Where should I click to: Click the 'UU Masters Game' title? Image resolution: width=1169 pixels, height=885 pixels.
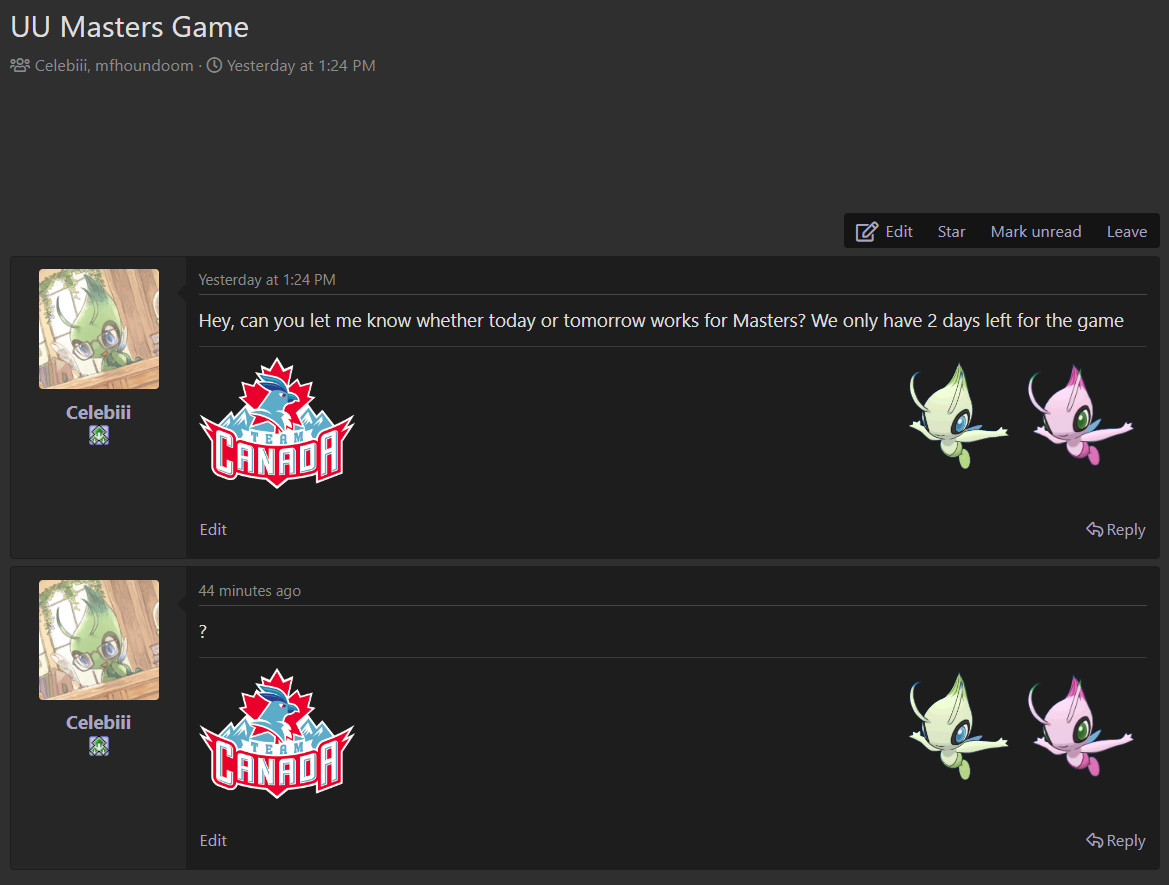point(130,28)
